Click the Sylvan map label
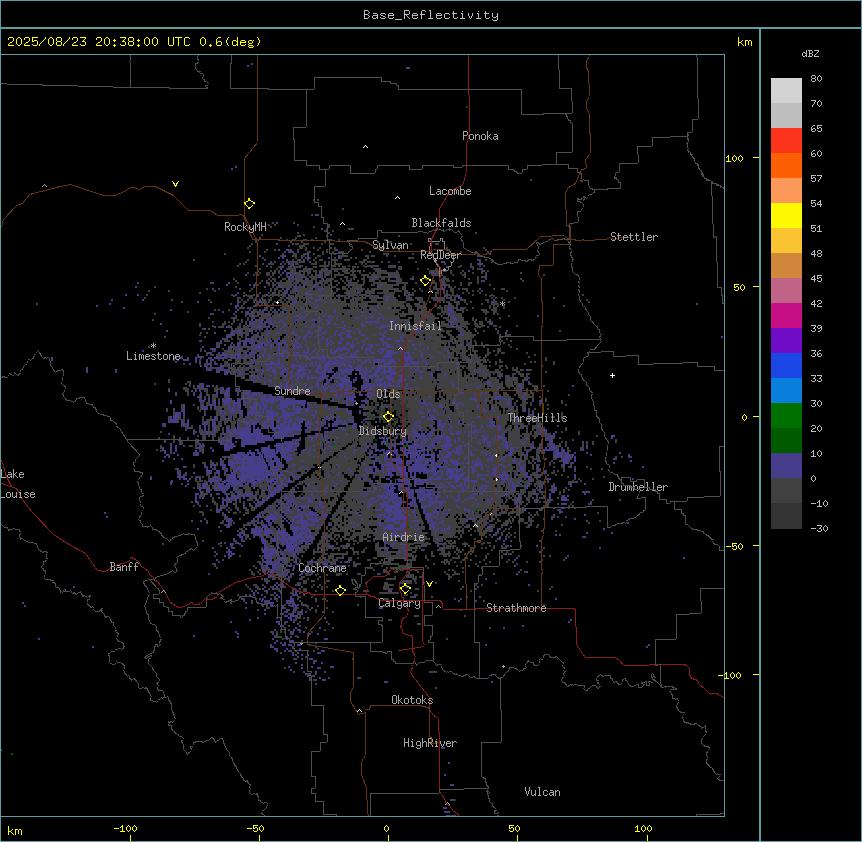This screenshot has height=842, width=862. (x=390, y=245)
